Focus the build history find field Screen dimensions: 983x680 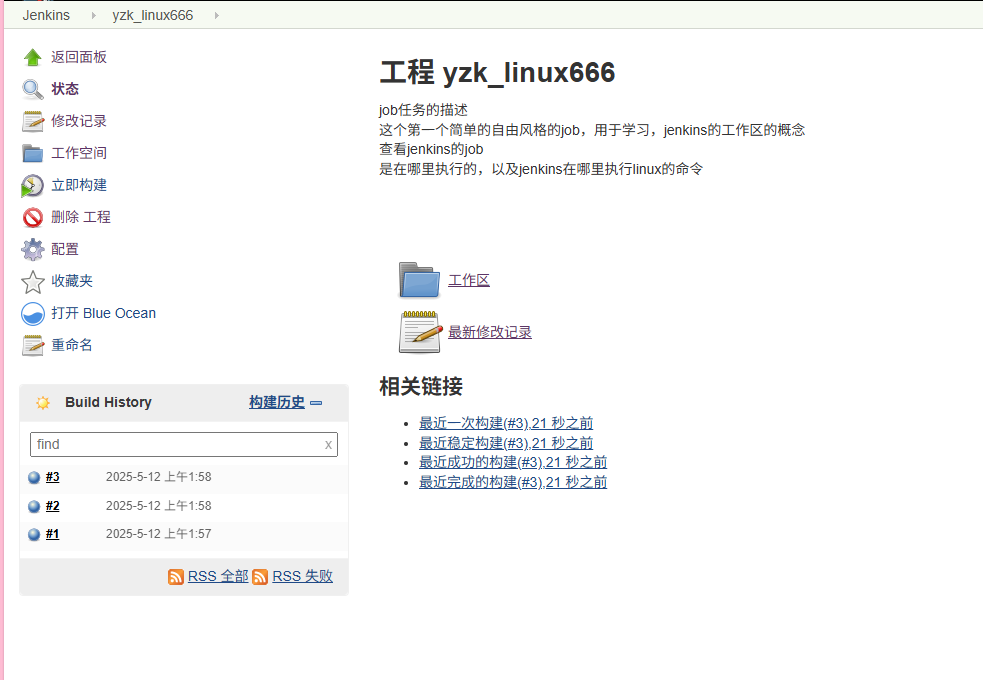184,445
